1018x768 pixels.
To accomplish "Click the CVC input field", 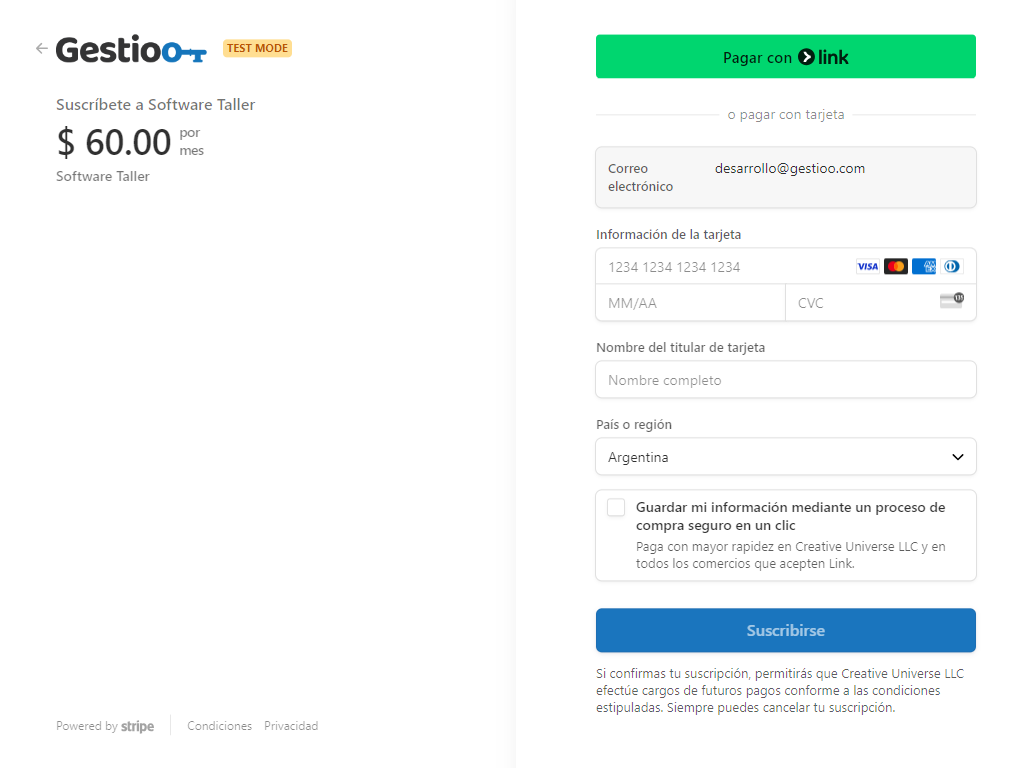I will click(863, 303).
